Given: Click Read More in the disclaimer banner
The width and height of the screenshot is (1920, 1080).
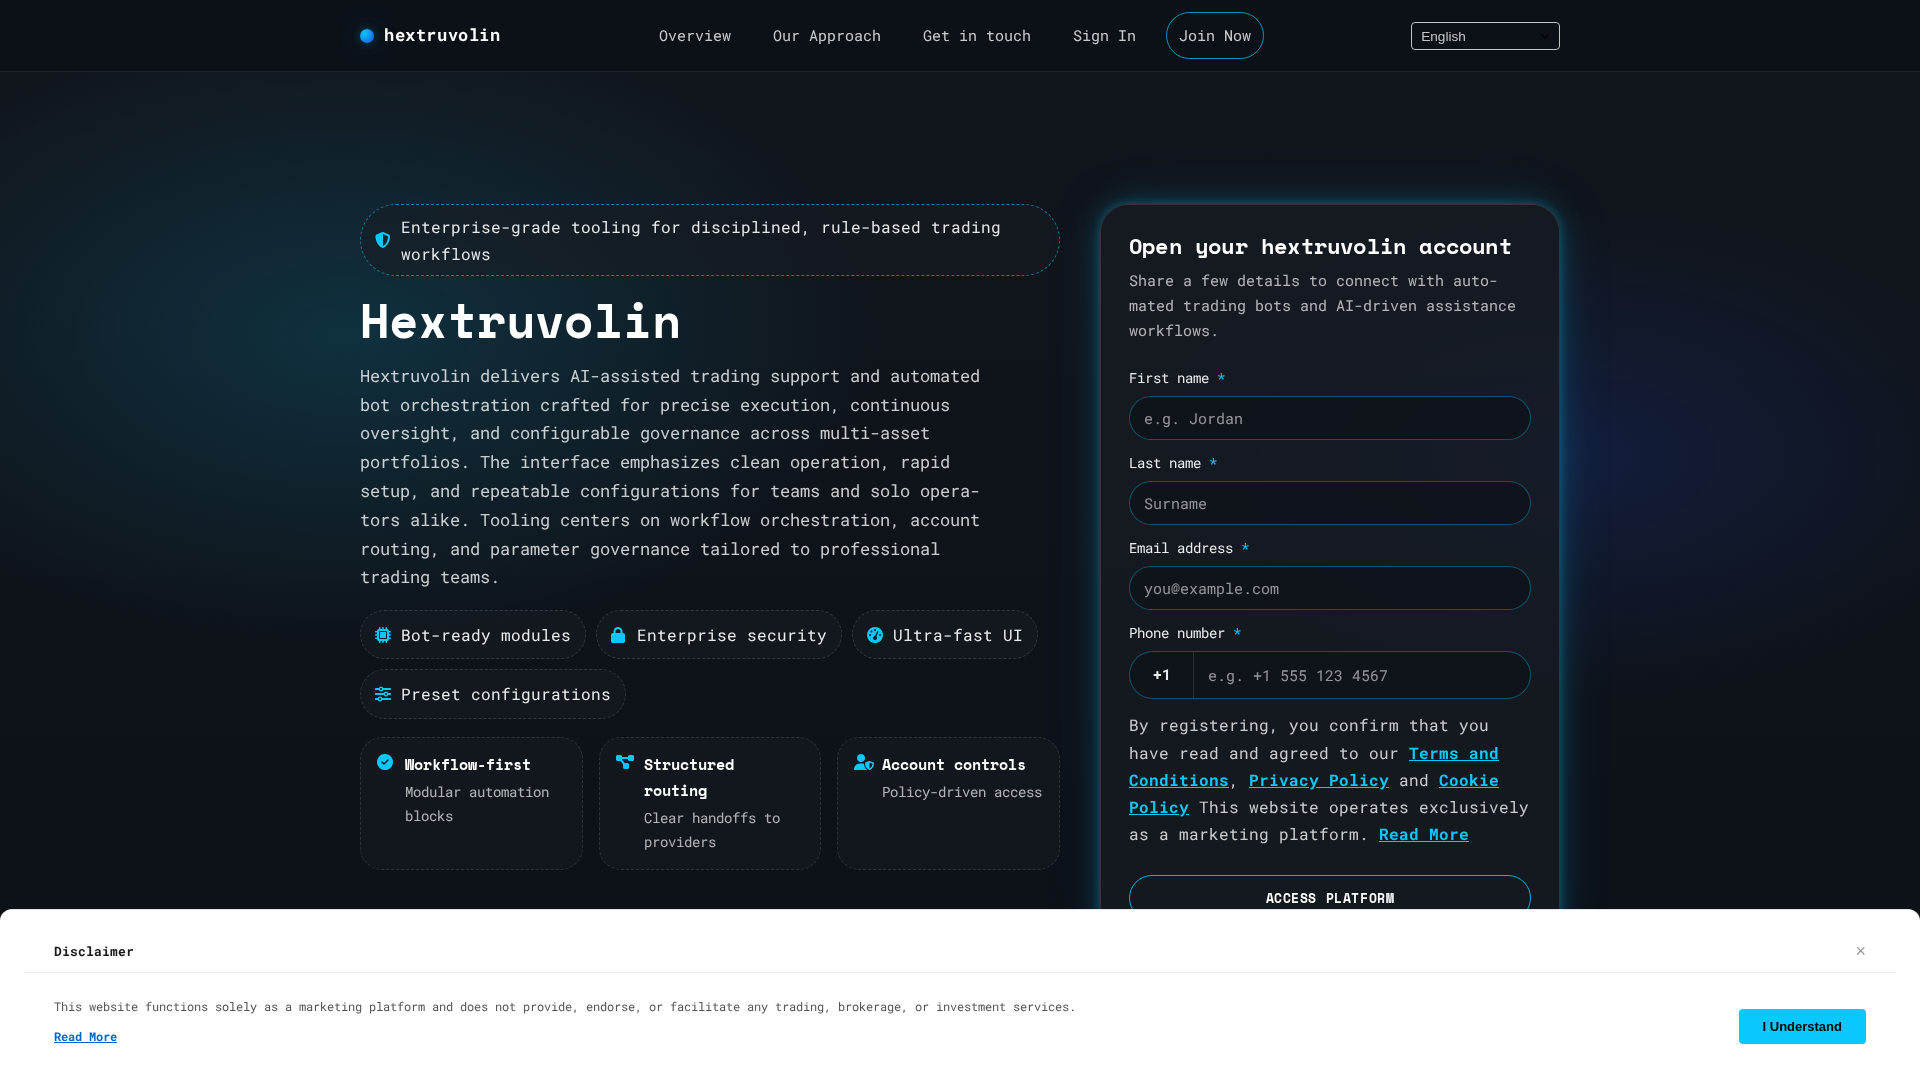Looking at the screenshot, I should (x=85, y=1037).
